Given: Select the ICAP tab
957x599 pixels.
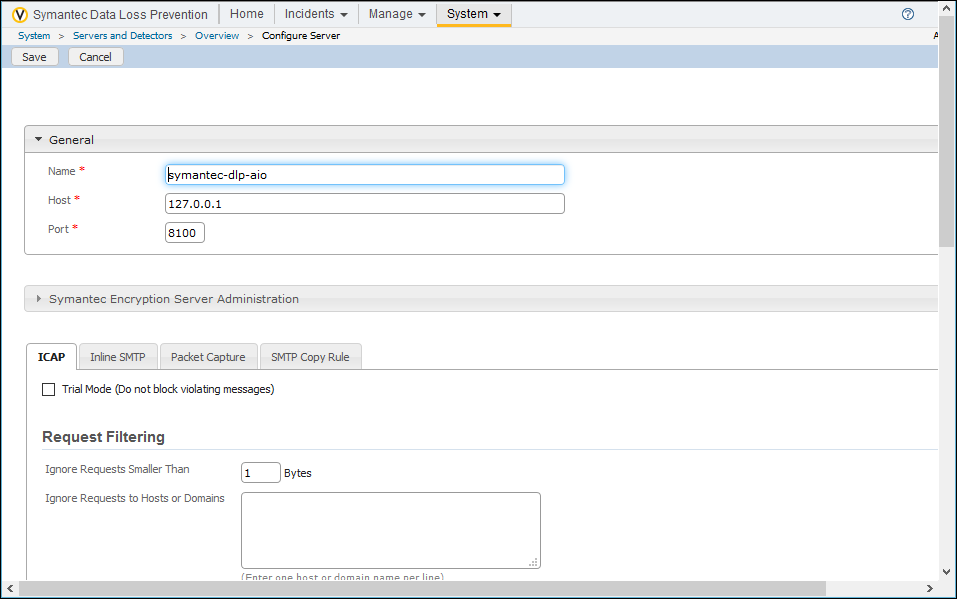Looking at the screenshot, I should tap(51, 357).
